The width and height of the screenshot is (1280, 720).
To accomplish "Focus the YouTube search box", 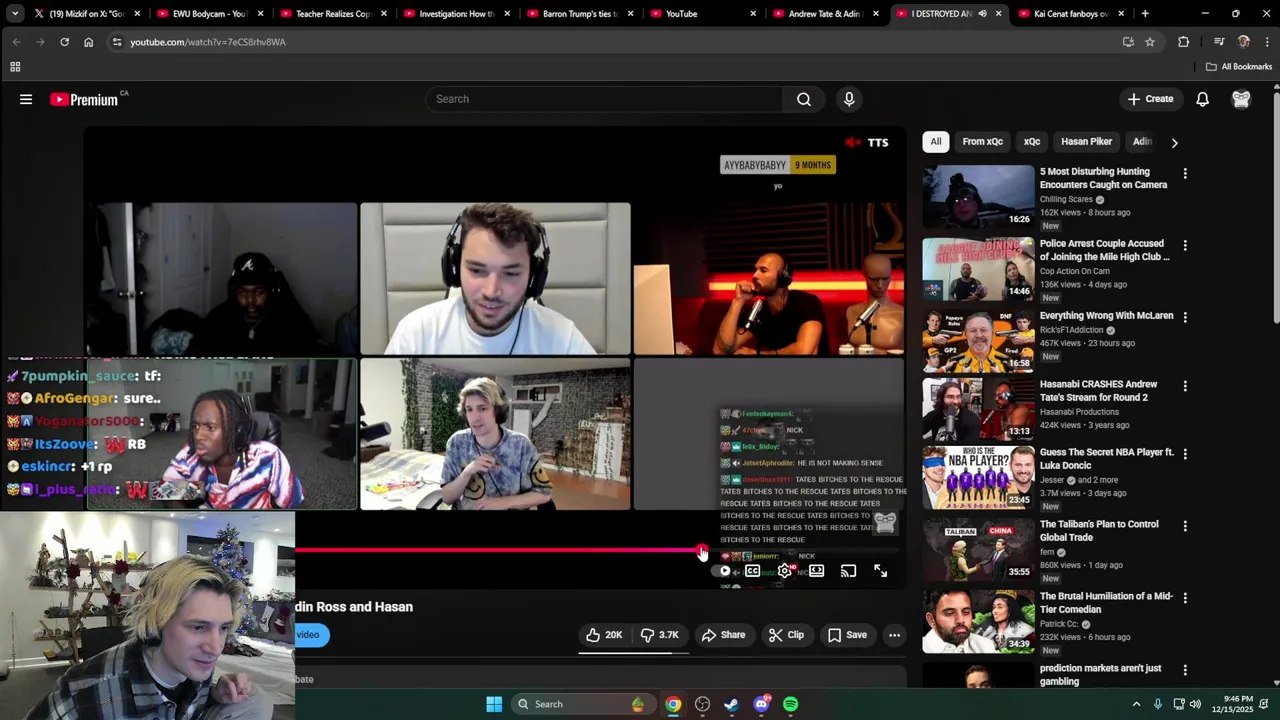I will click(x=605, y=99).
